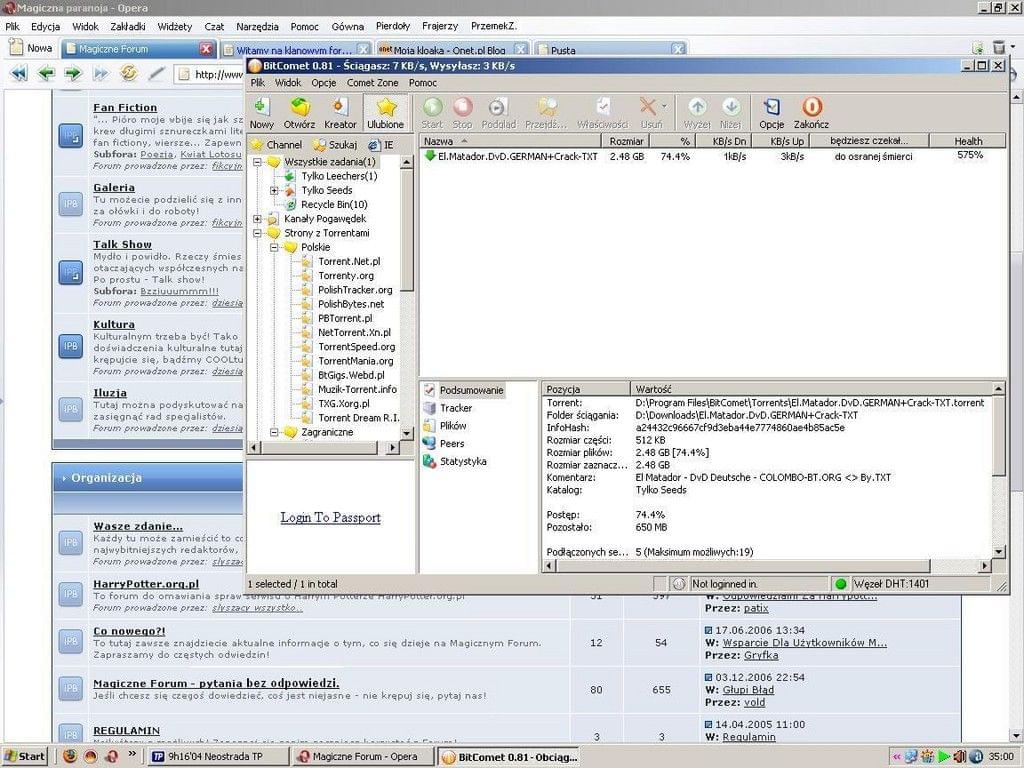This screenshot has width=1024, height=768.
Task: Launch the Kreator torrent wizard icon
Action: (340, 112)
